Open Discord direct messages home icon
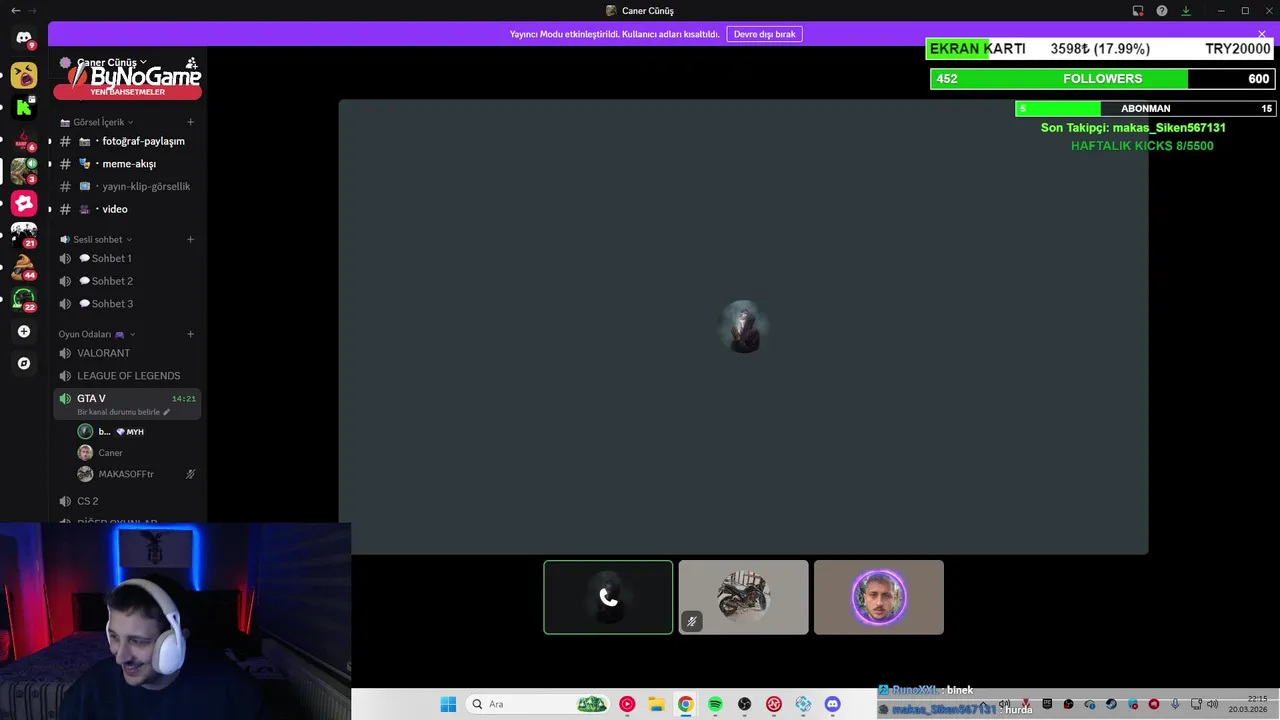Screen dimensions: 1280x720 point(24,39)
